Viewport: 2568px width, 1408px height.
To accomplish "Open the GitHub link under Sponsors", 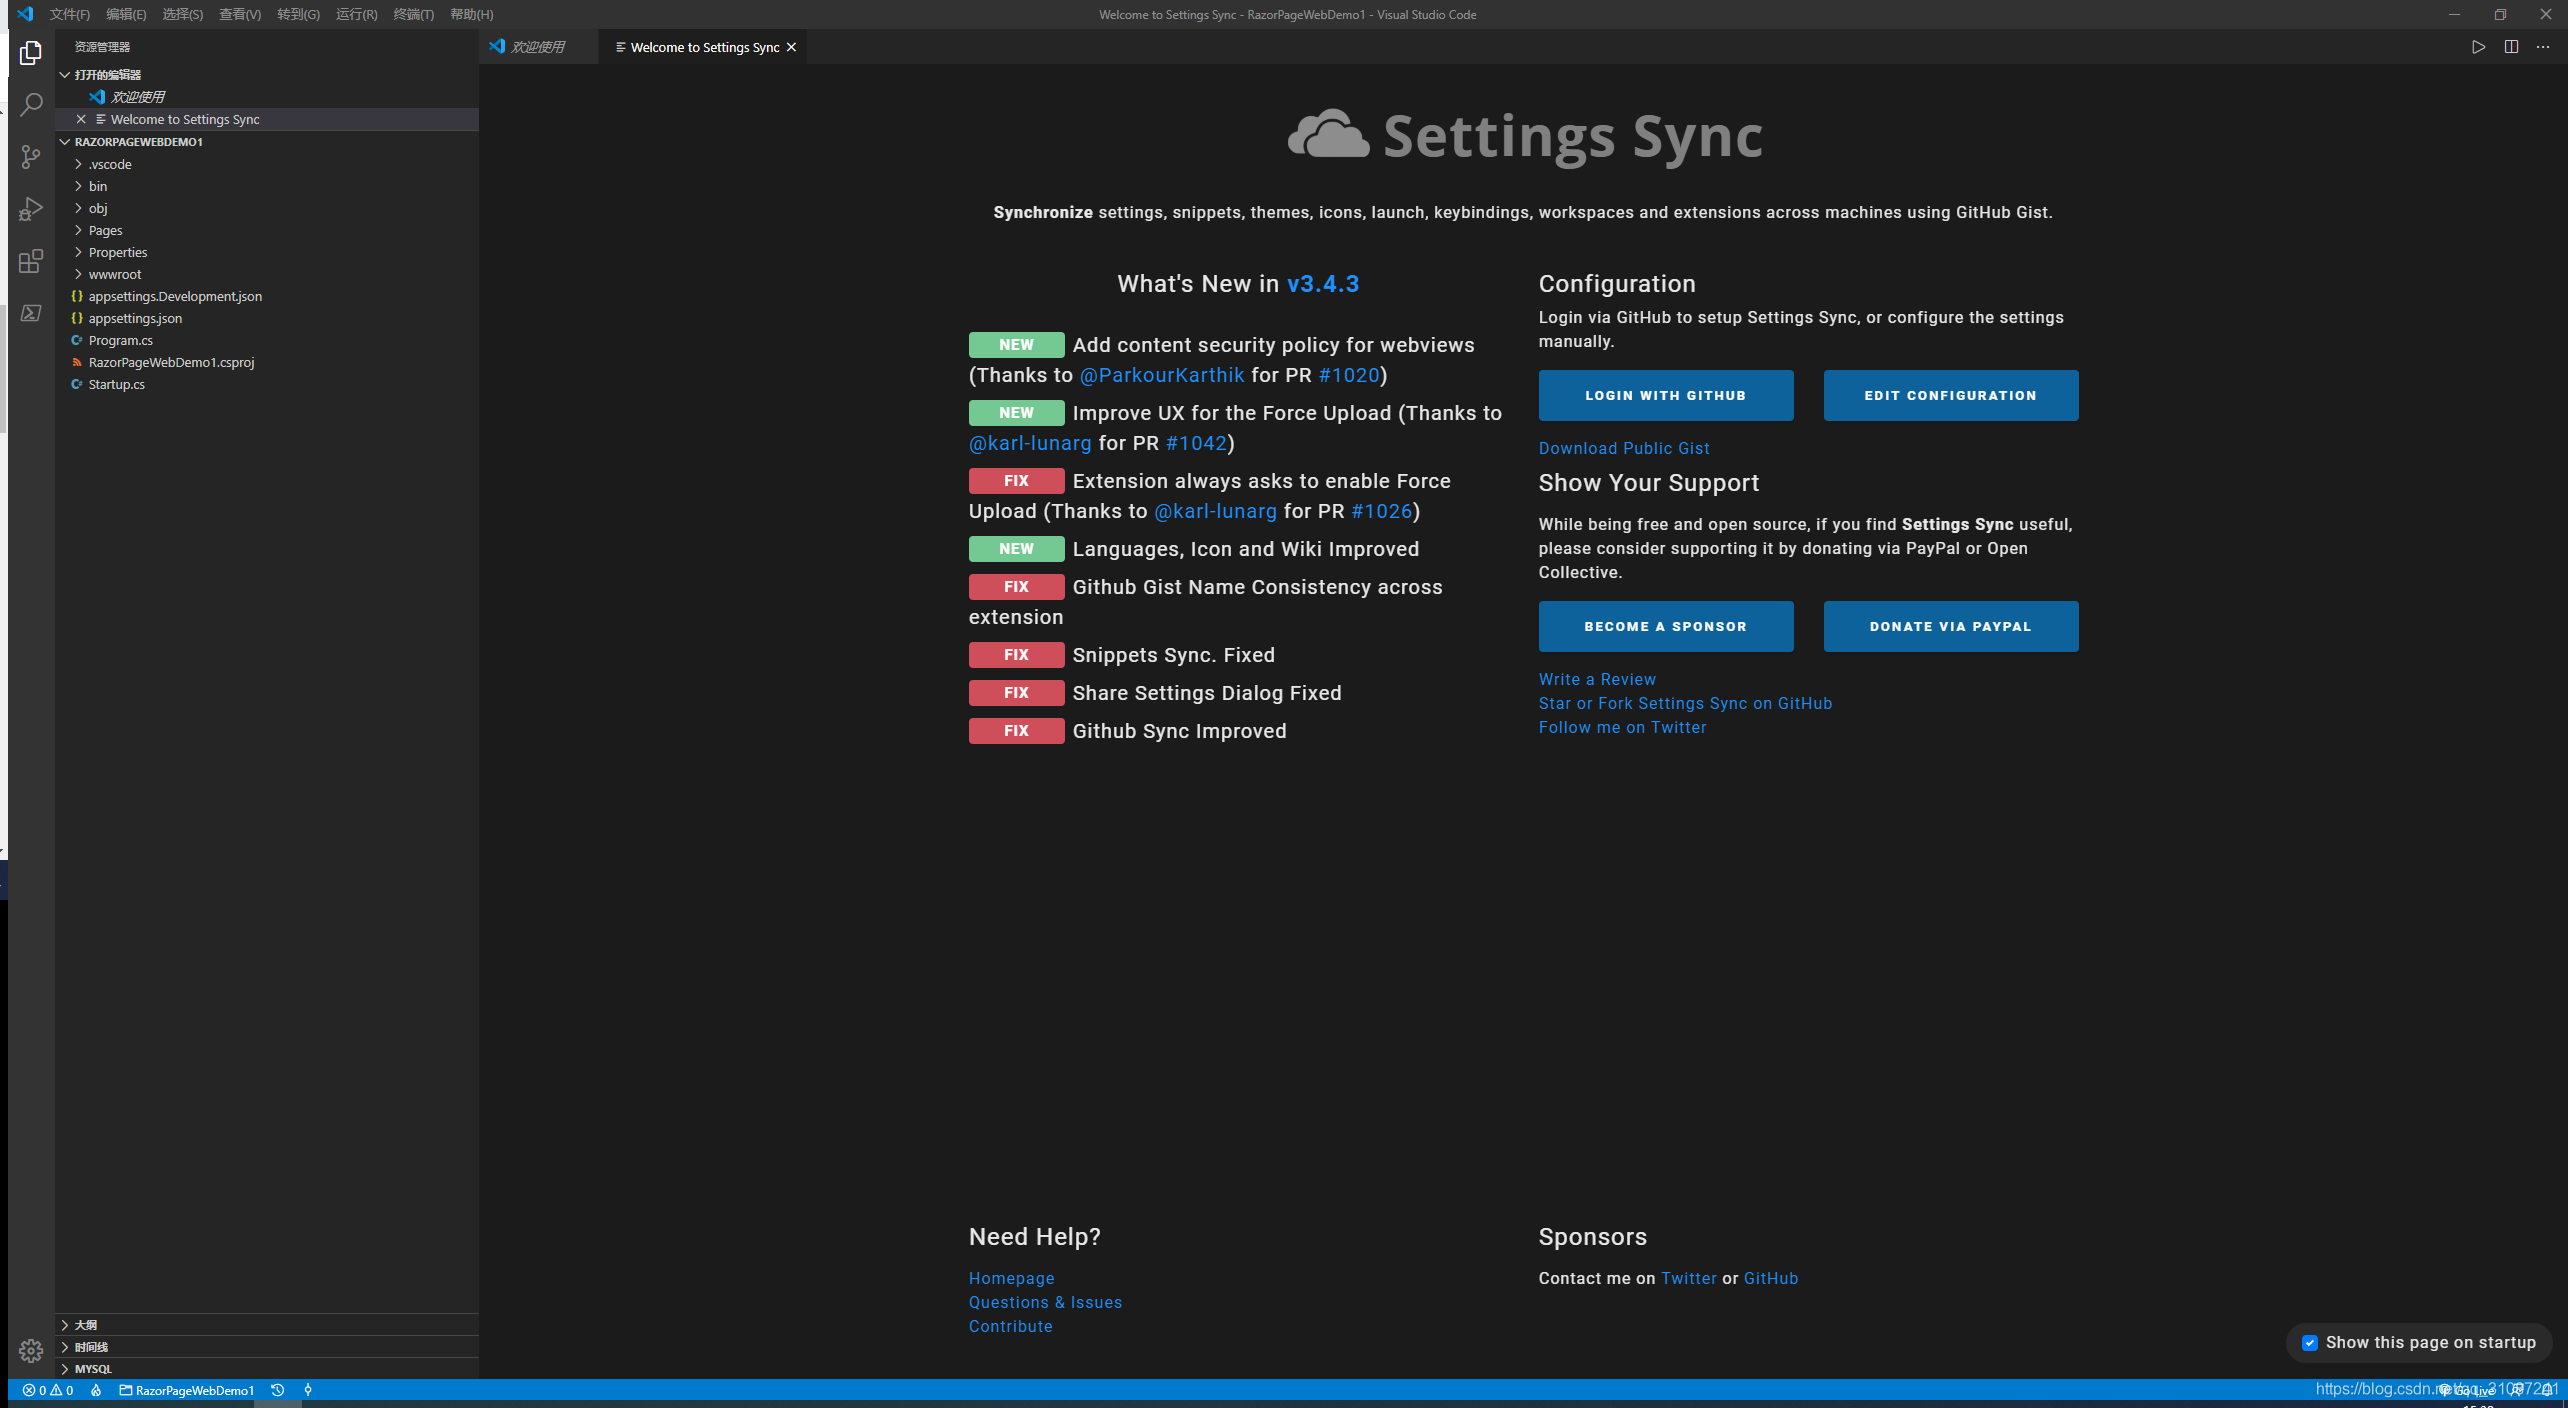I will 1770,1278.
